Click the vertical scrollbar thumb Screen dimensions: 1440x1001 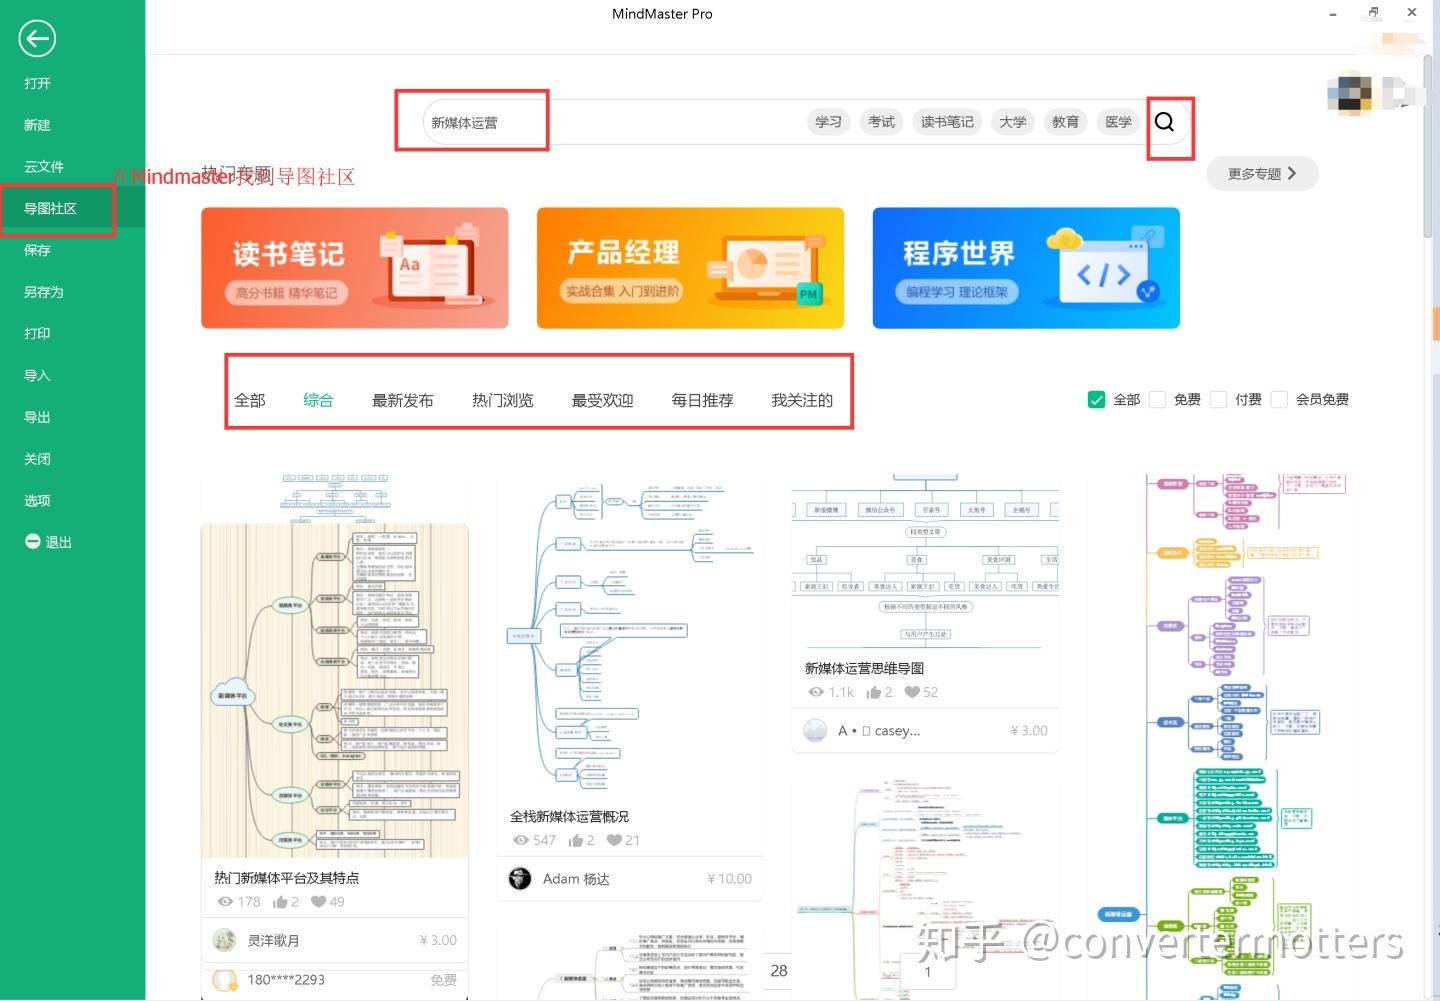(1428, 147)
